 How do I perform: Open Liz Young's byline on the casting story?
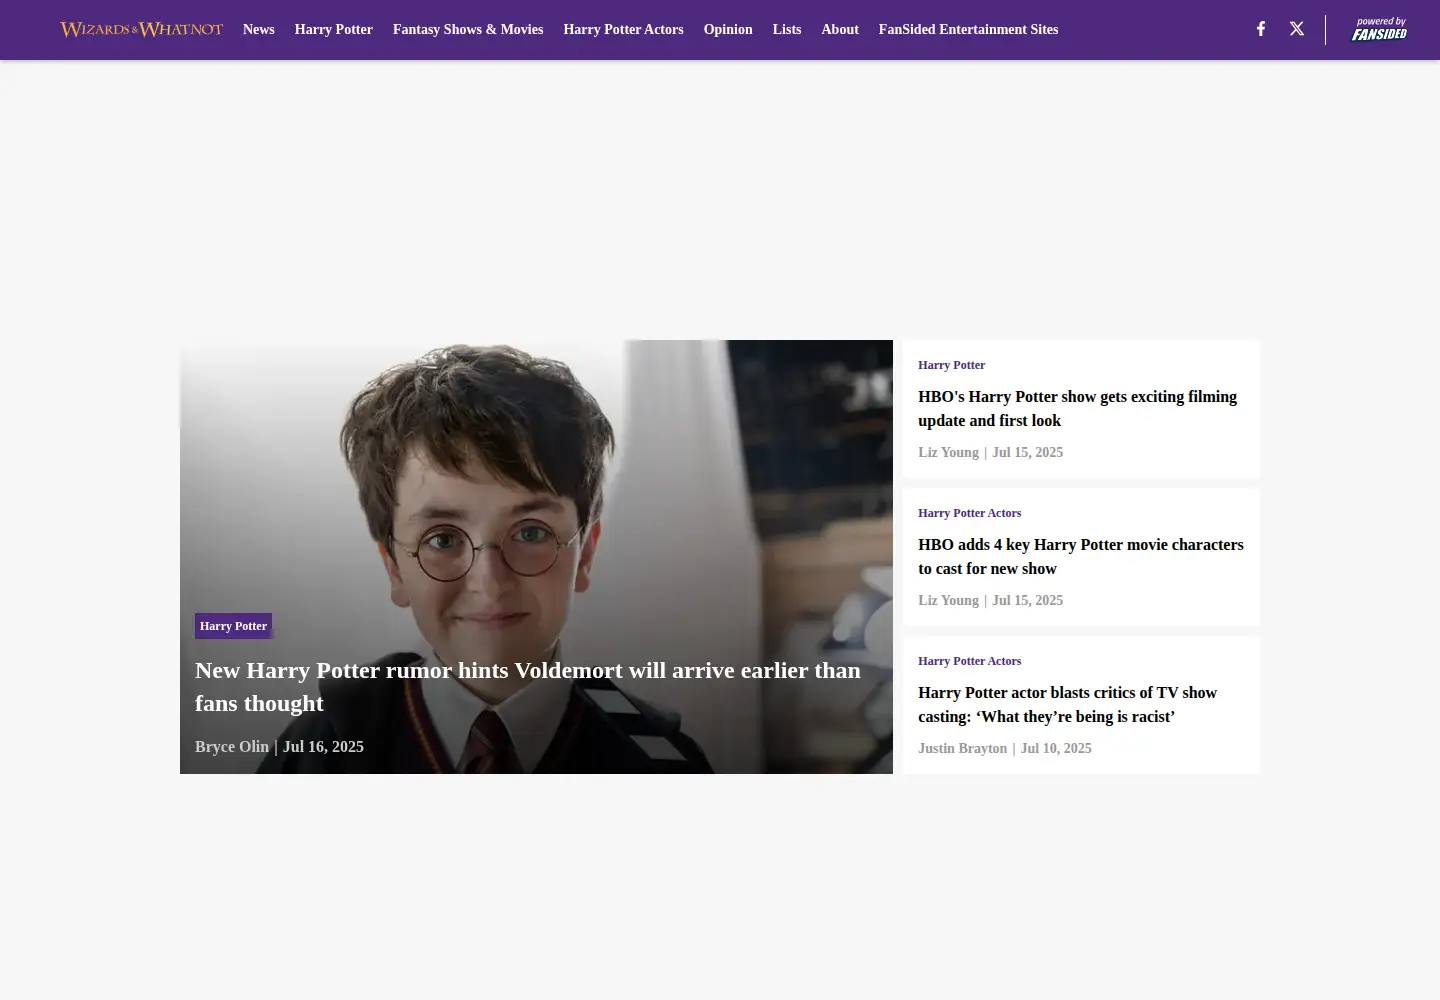coord(948,601)
